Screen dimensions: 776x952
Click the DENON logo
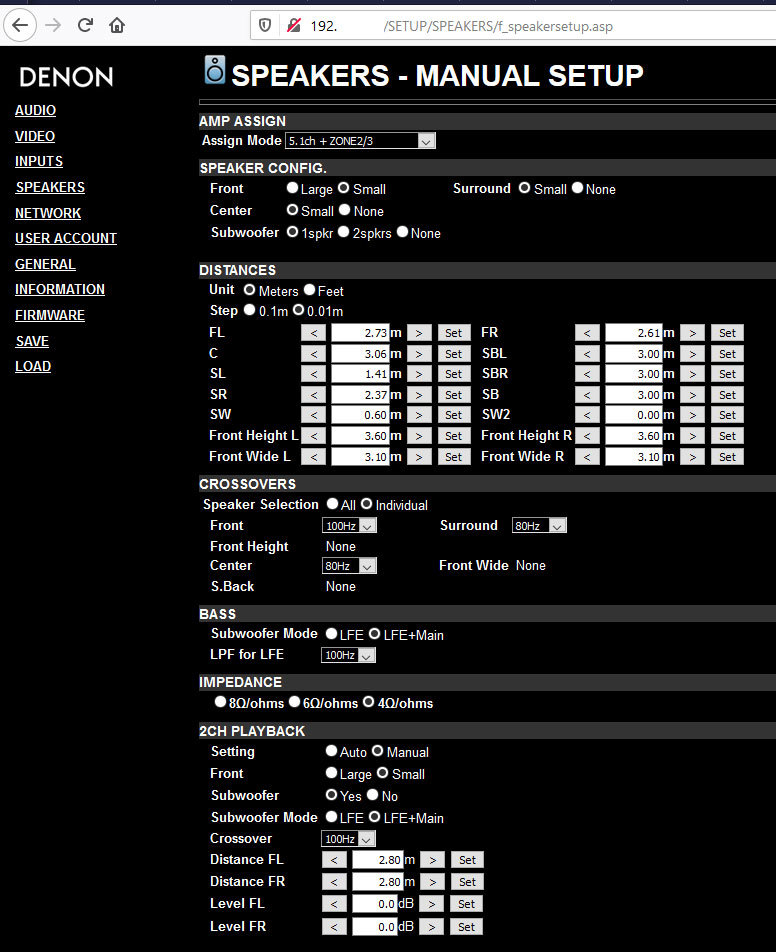66,77
